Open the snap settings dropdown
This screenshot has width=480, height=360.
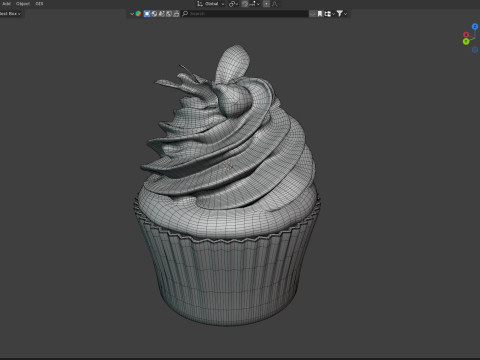pos(255,4)
